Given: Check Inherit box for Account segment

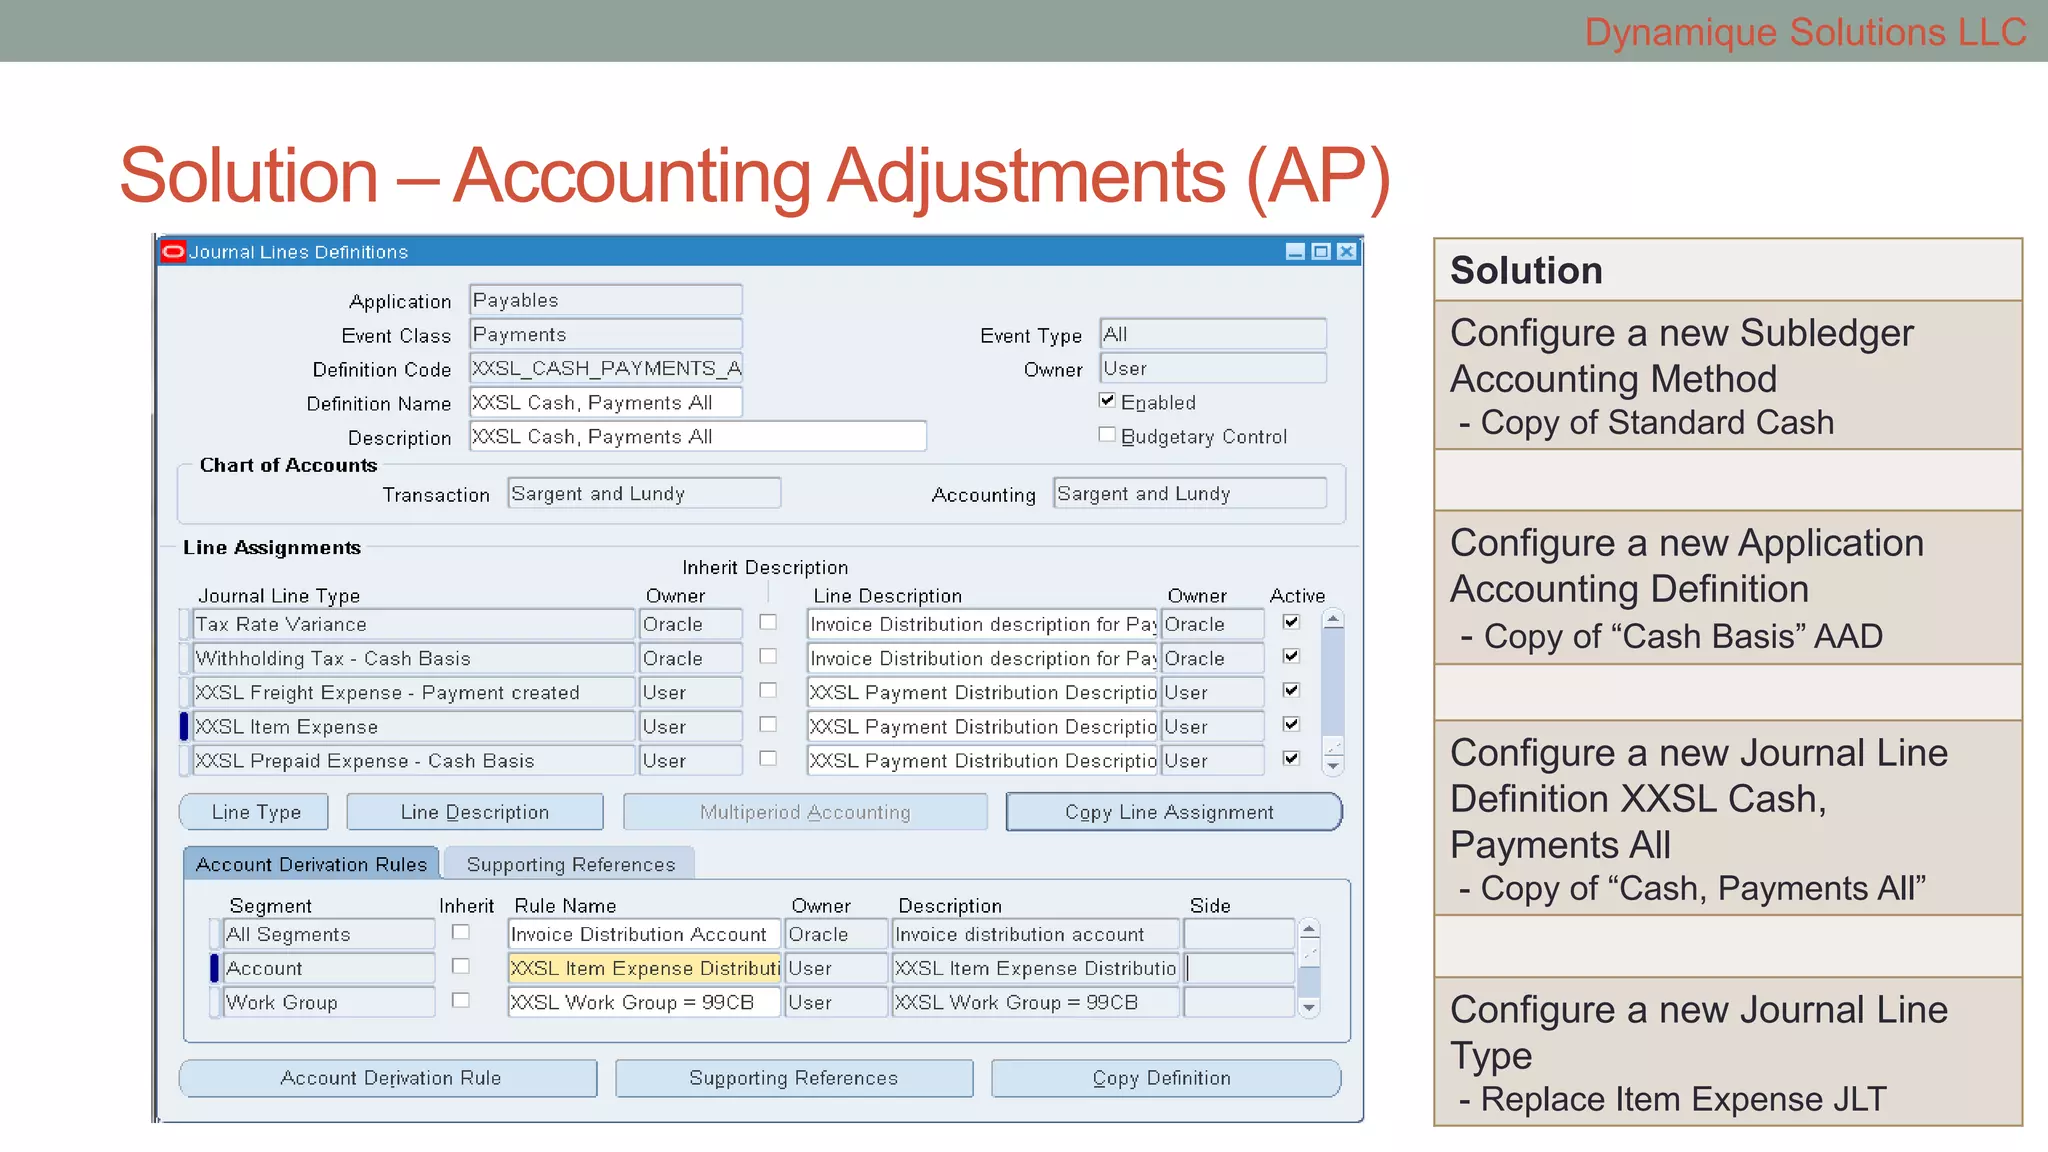Looking at the screenshot, I should (x=461, y=966).
